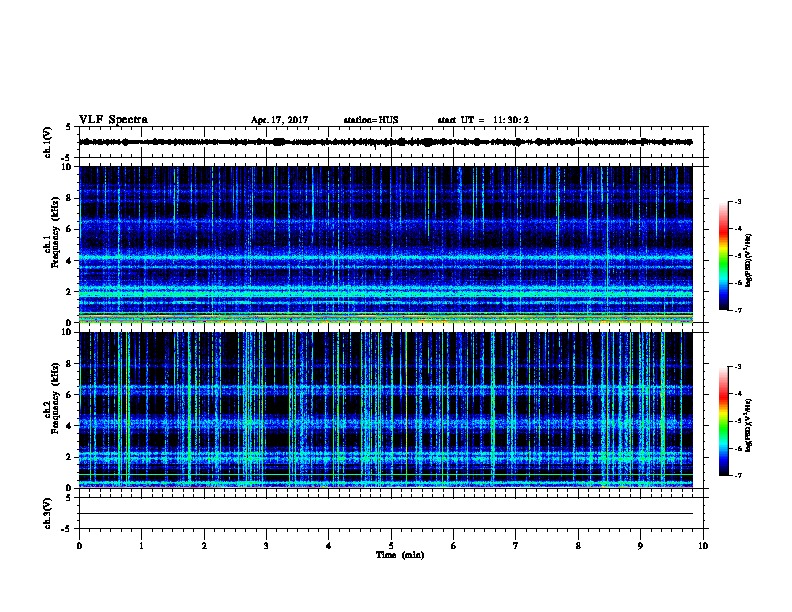Screen dimensions: 792x612
Task: Click time axis tick label "6"
Action: click(x=454, y=546)
